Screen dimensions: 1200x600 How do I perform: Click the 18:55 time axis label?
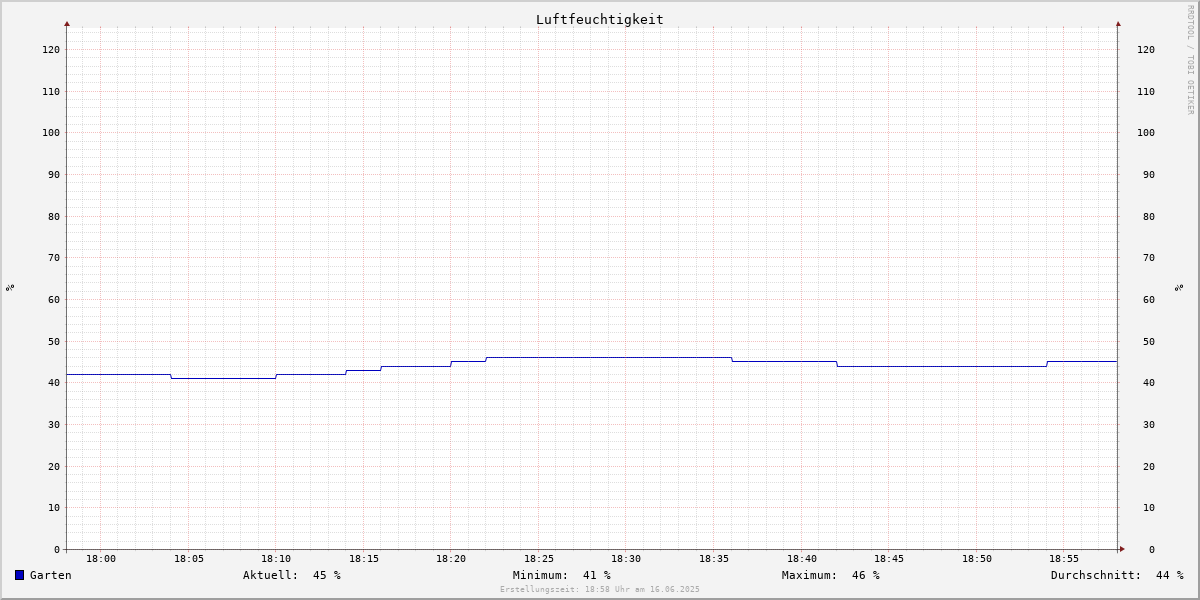1064,559
